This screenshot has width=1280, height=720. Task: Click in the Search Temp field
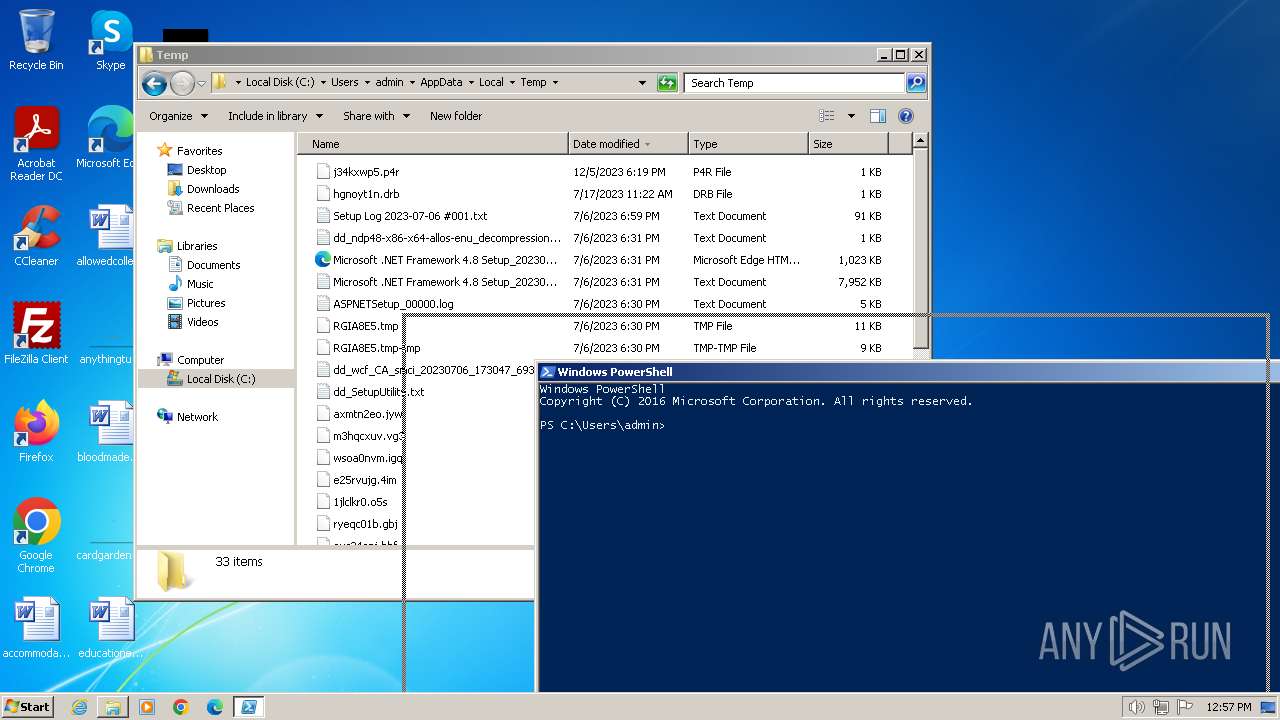point(795,83)
